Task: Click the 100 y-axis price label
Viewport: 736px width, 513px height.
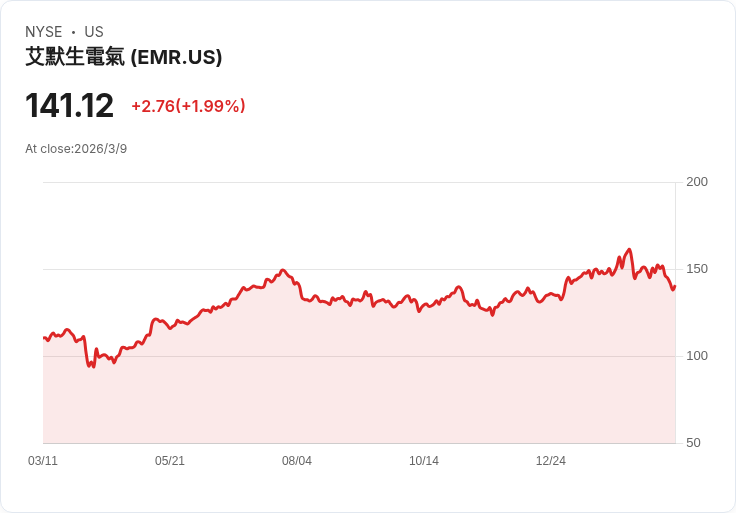Action: point(697,356)
